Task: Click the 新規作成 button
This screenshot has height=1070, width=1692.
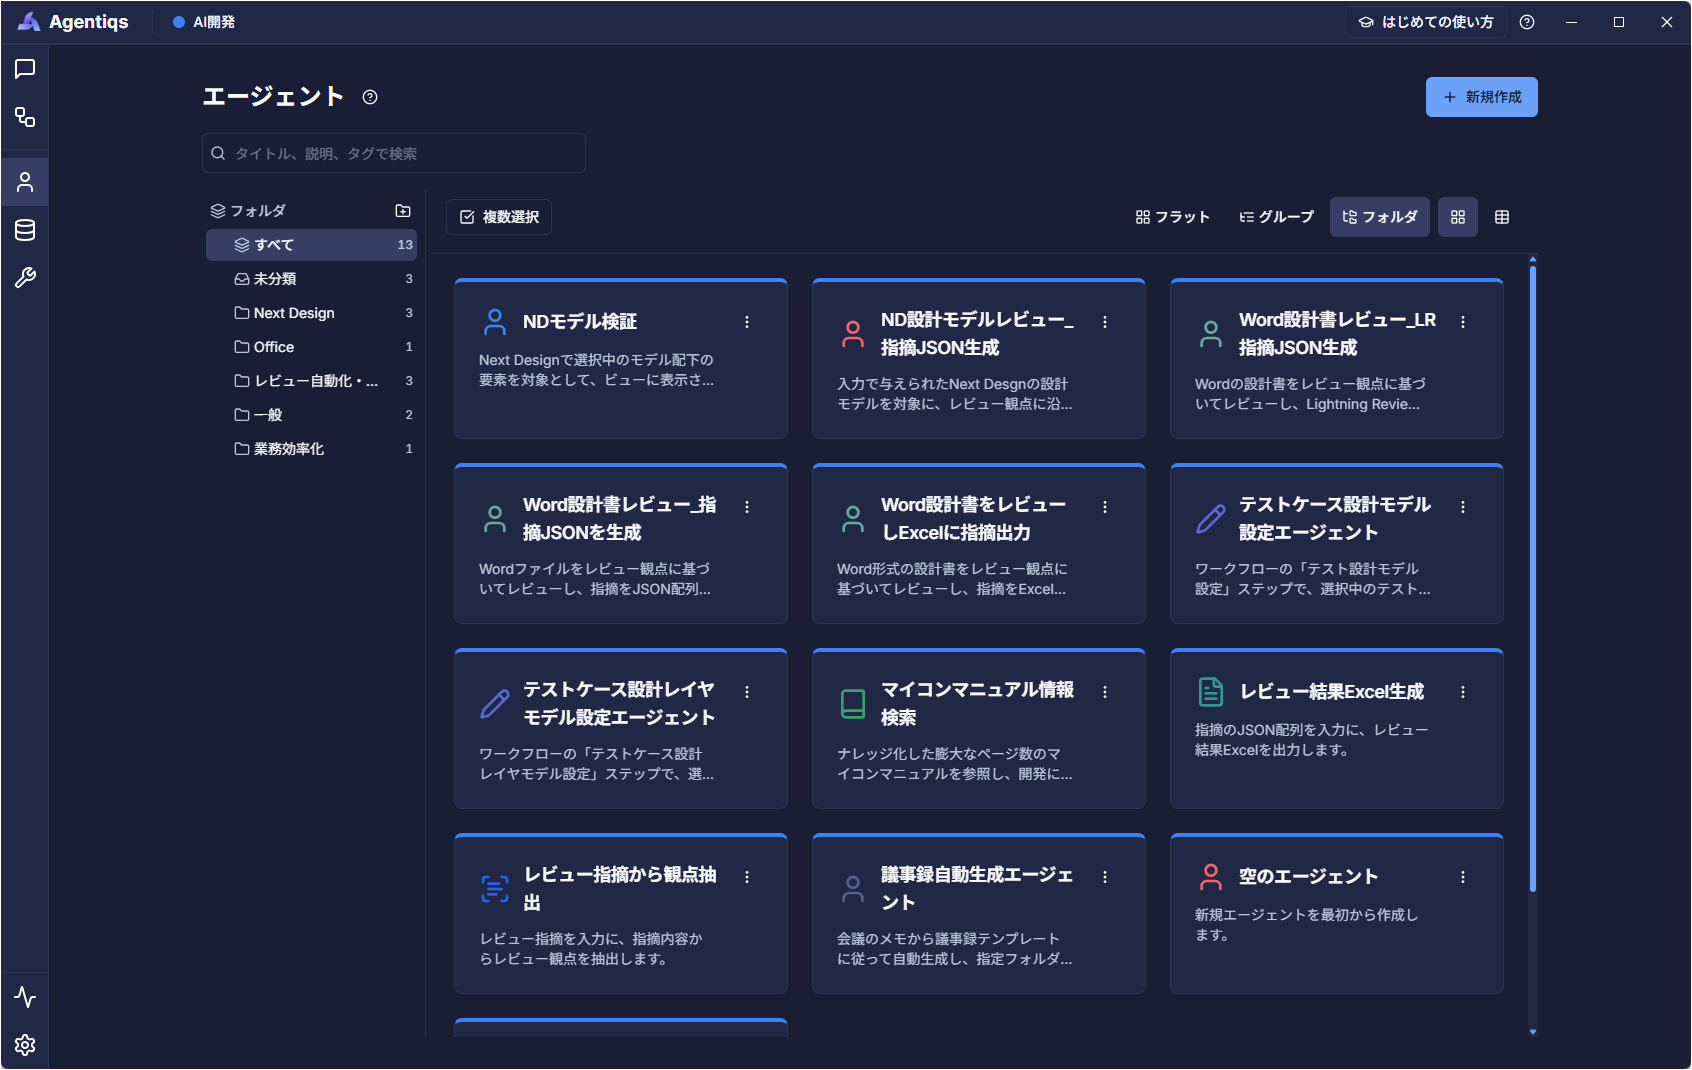Action: 1482,97
